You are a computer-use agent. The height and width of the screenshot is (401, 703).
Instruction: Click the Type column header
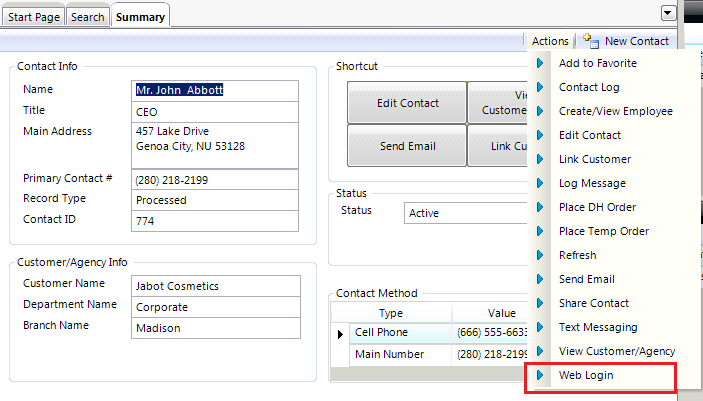[391, 313]
